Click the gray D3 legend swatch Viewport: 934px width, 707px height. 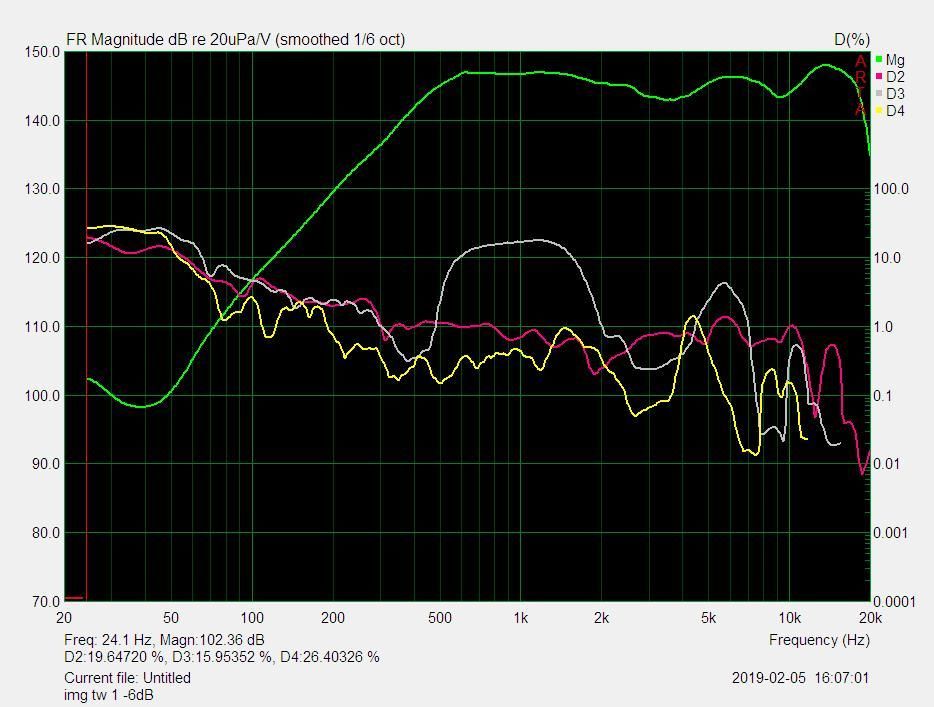coord(879,93)
